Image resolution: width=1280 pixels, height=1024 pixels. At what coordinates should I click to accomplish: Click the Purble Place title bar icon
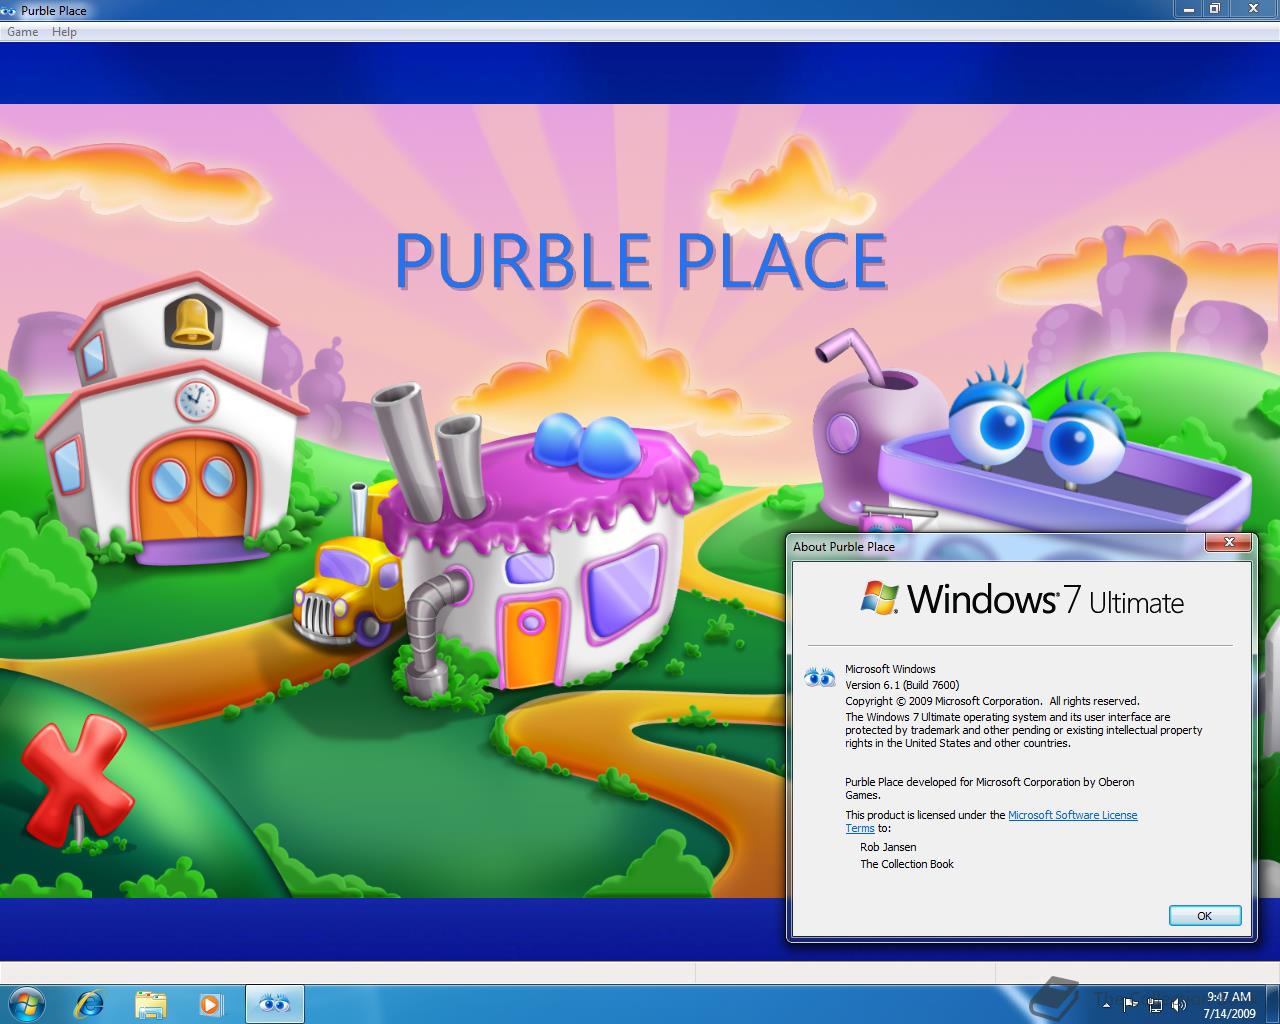10,10
